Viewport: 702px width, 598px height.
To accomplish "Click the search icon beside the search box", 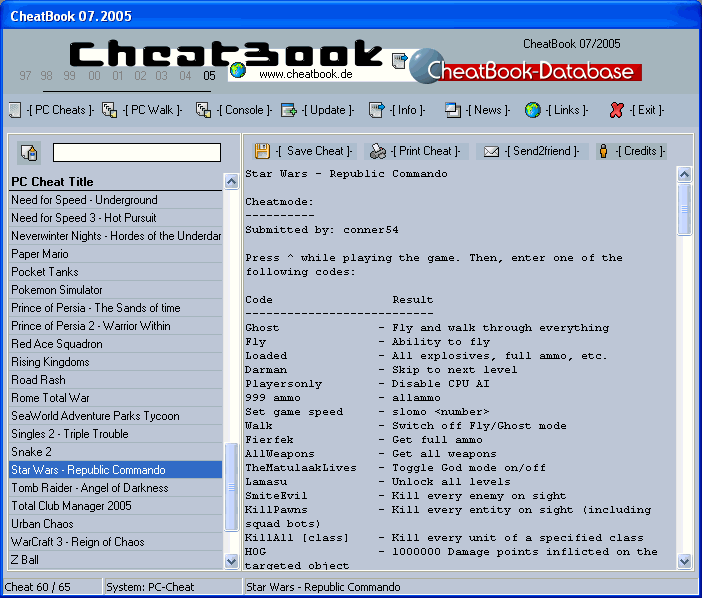I will [x=29, y=153].
